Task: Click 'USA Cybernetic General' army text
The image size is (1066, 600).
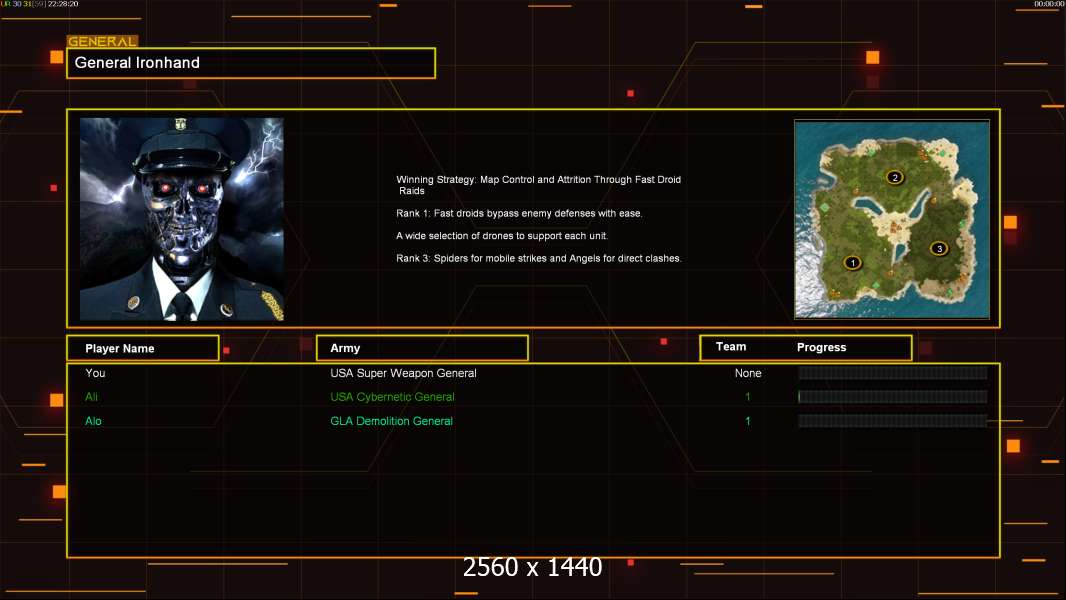Action: coord(392,397)
